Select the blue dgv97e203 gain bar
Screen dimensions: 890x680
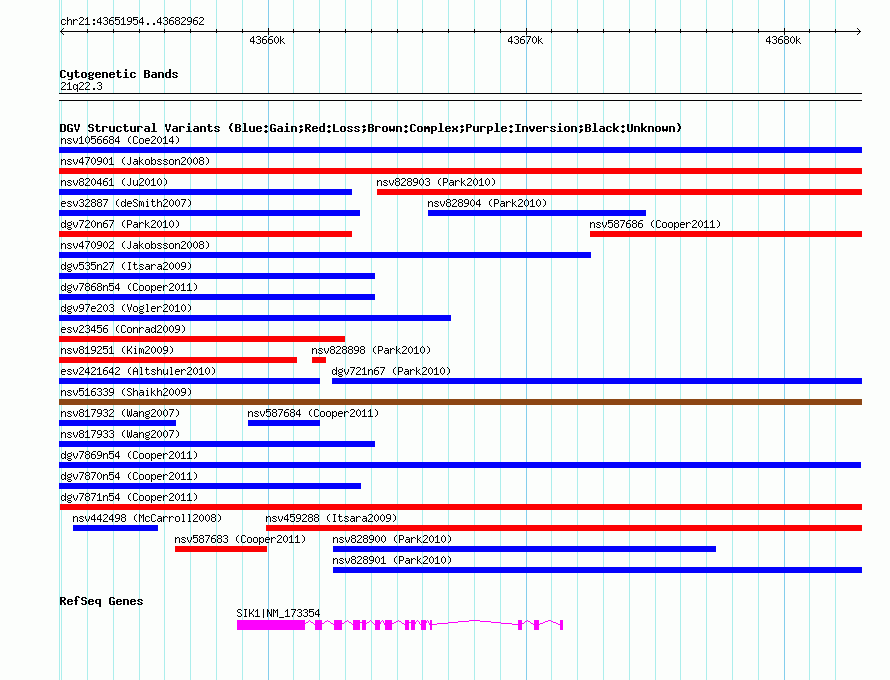coord(255,318)
